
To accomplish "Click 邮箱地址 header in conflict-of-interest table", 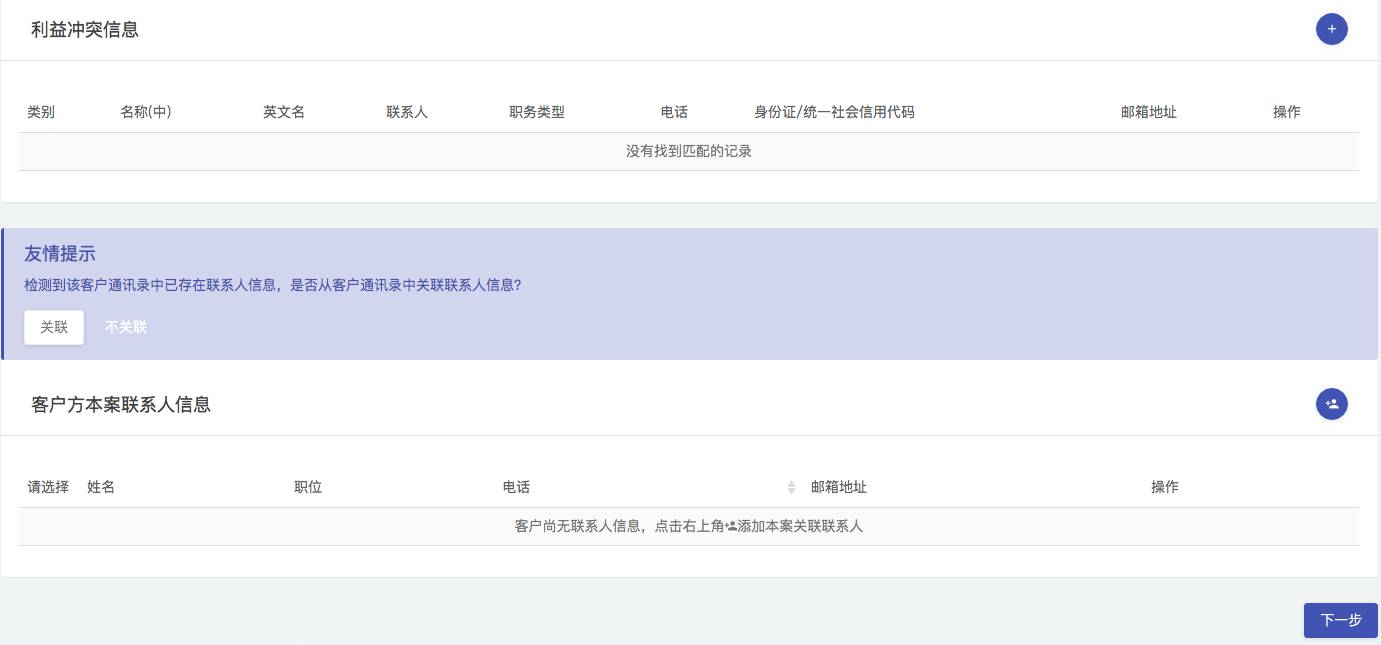I will tap(1148, 112).
